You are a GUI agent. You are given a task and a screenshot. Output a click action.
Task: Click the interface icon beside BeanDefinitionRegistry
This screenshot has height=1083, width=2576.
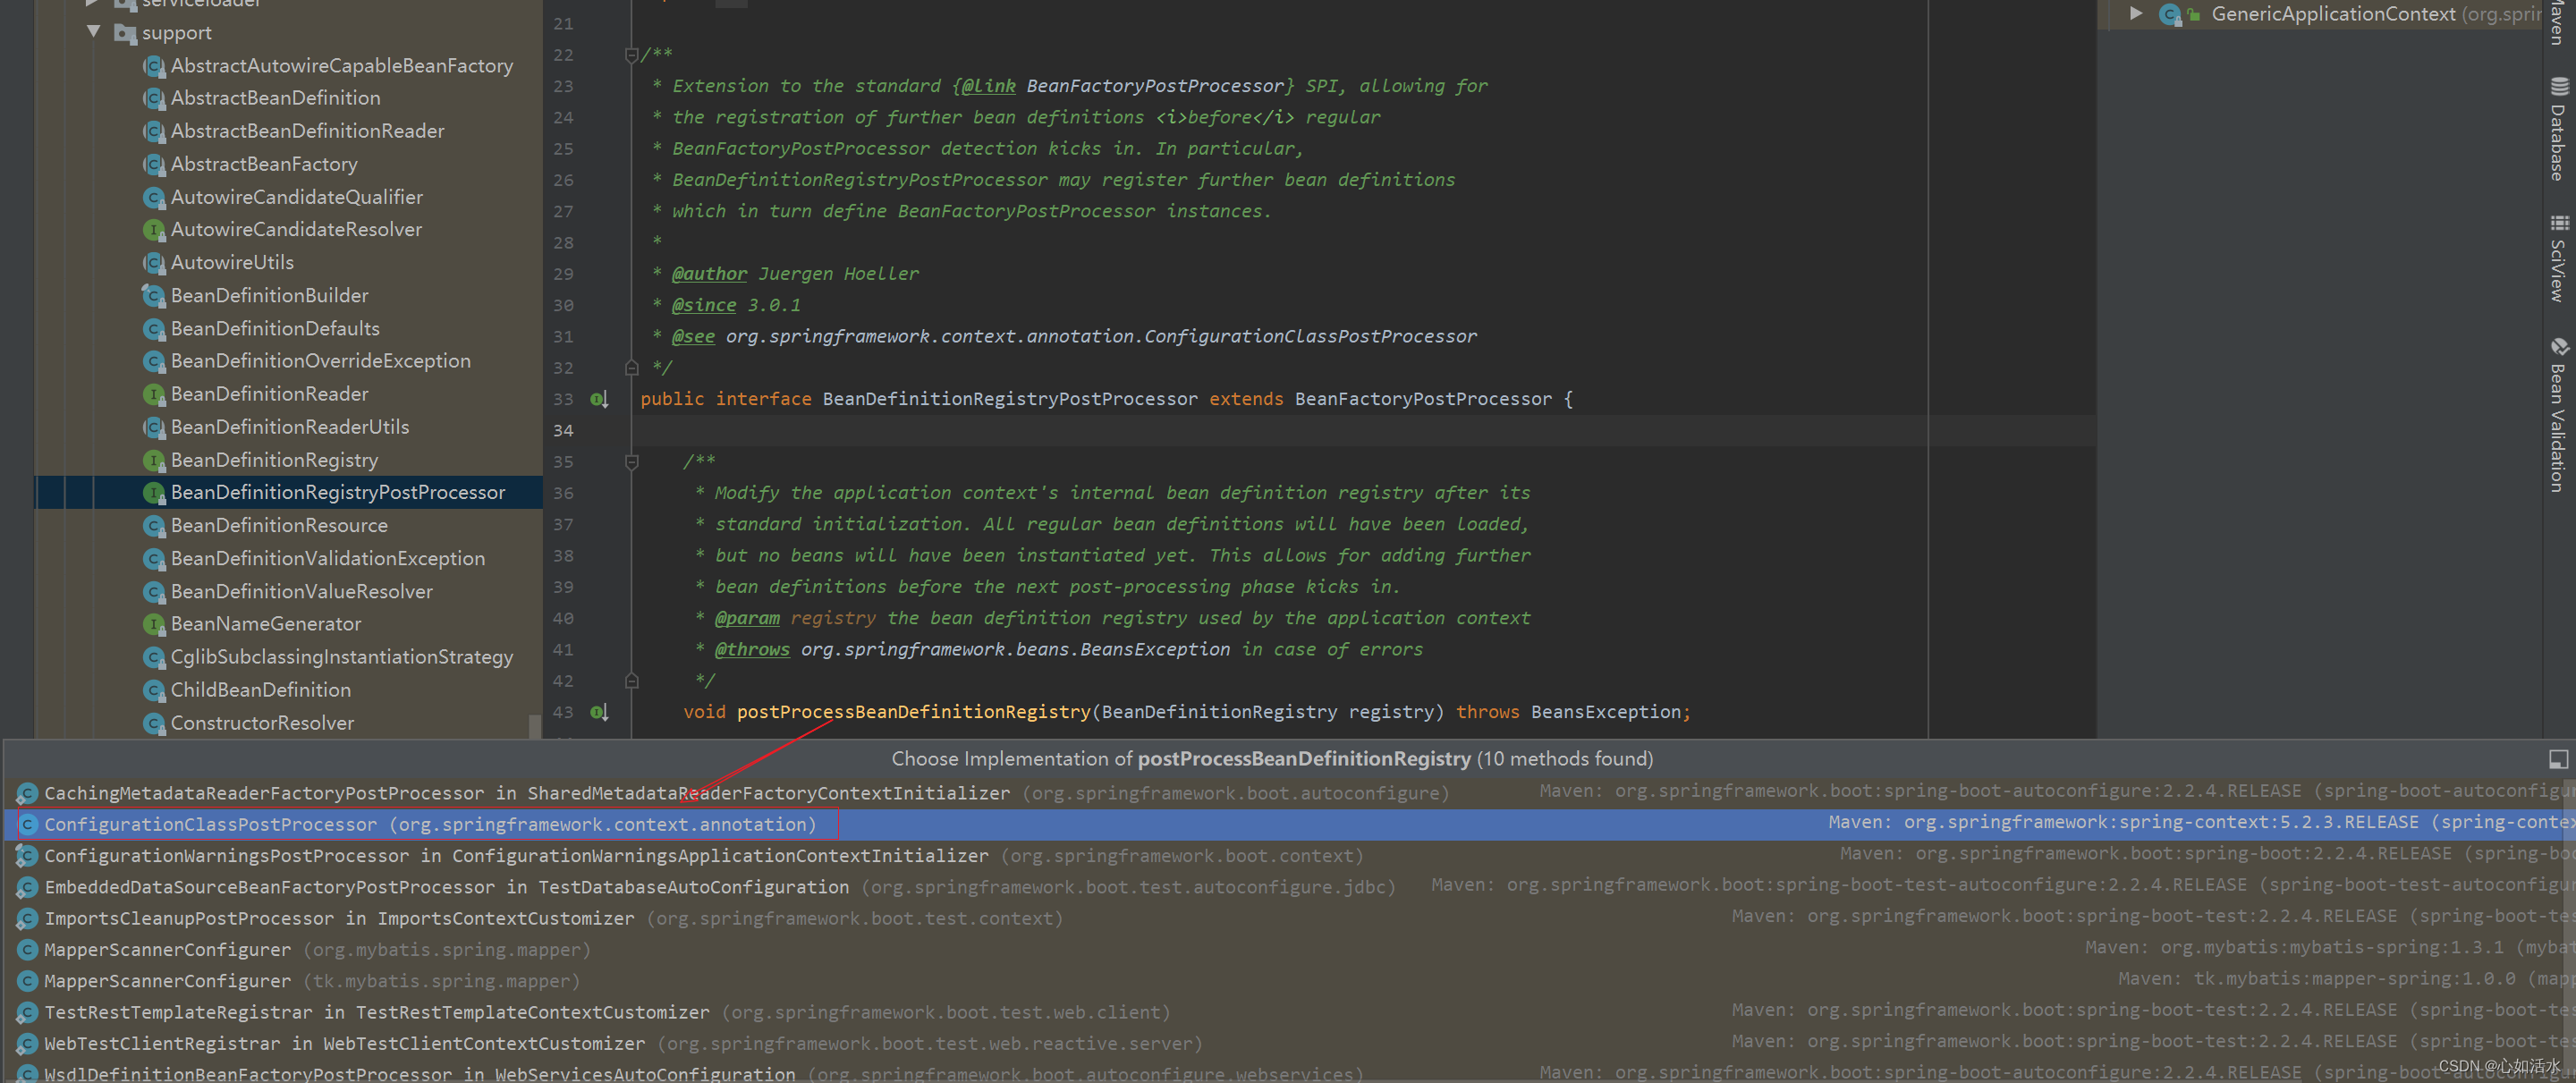[x=154, y=460]
